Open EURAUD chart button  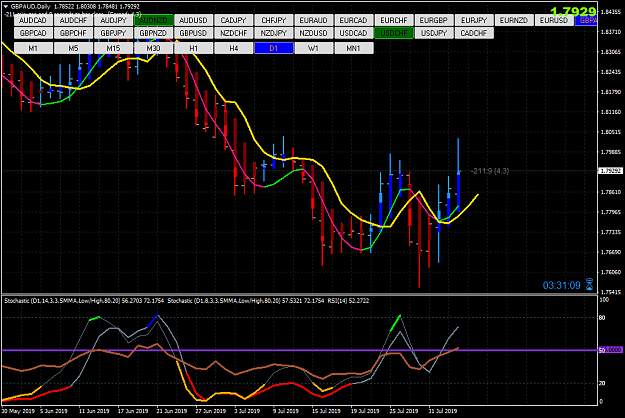pyautogui.click(x=314, y=20)
